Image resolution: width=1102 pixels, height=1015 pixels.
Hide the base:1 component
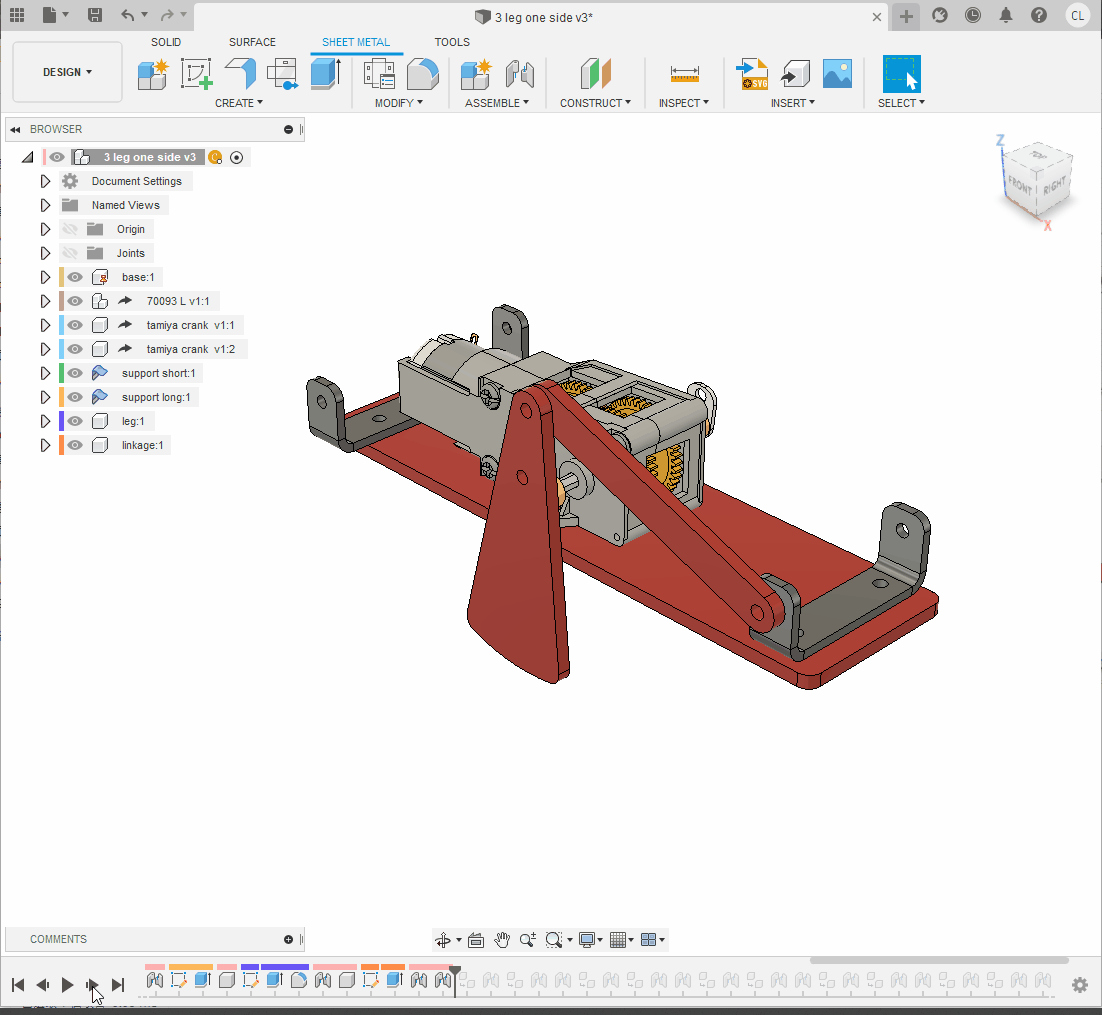click(75, 277)
